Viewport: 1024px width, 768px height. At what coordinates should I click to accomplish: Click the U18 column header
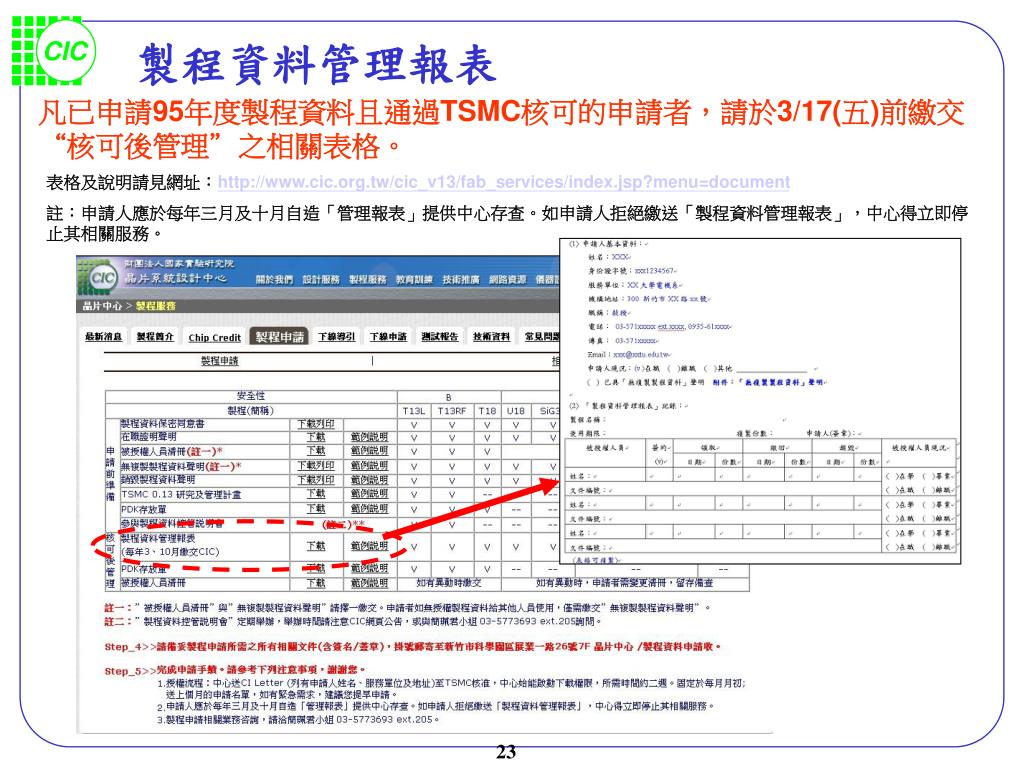click(x=515, y=411)
